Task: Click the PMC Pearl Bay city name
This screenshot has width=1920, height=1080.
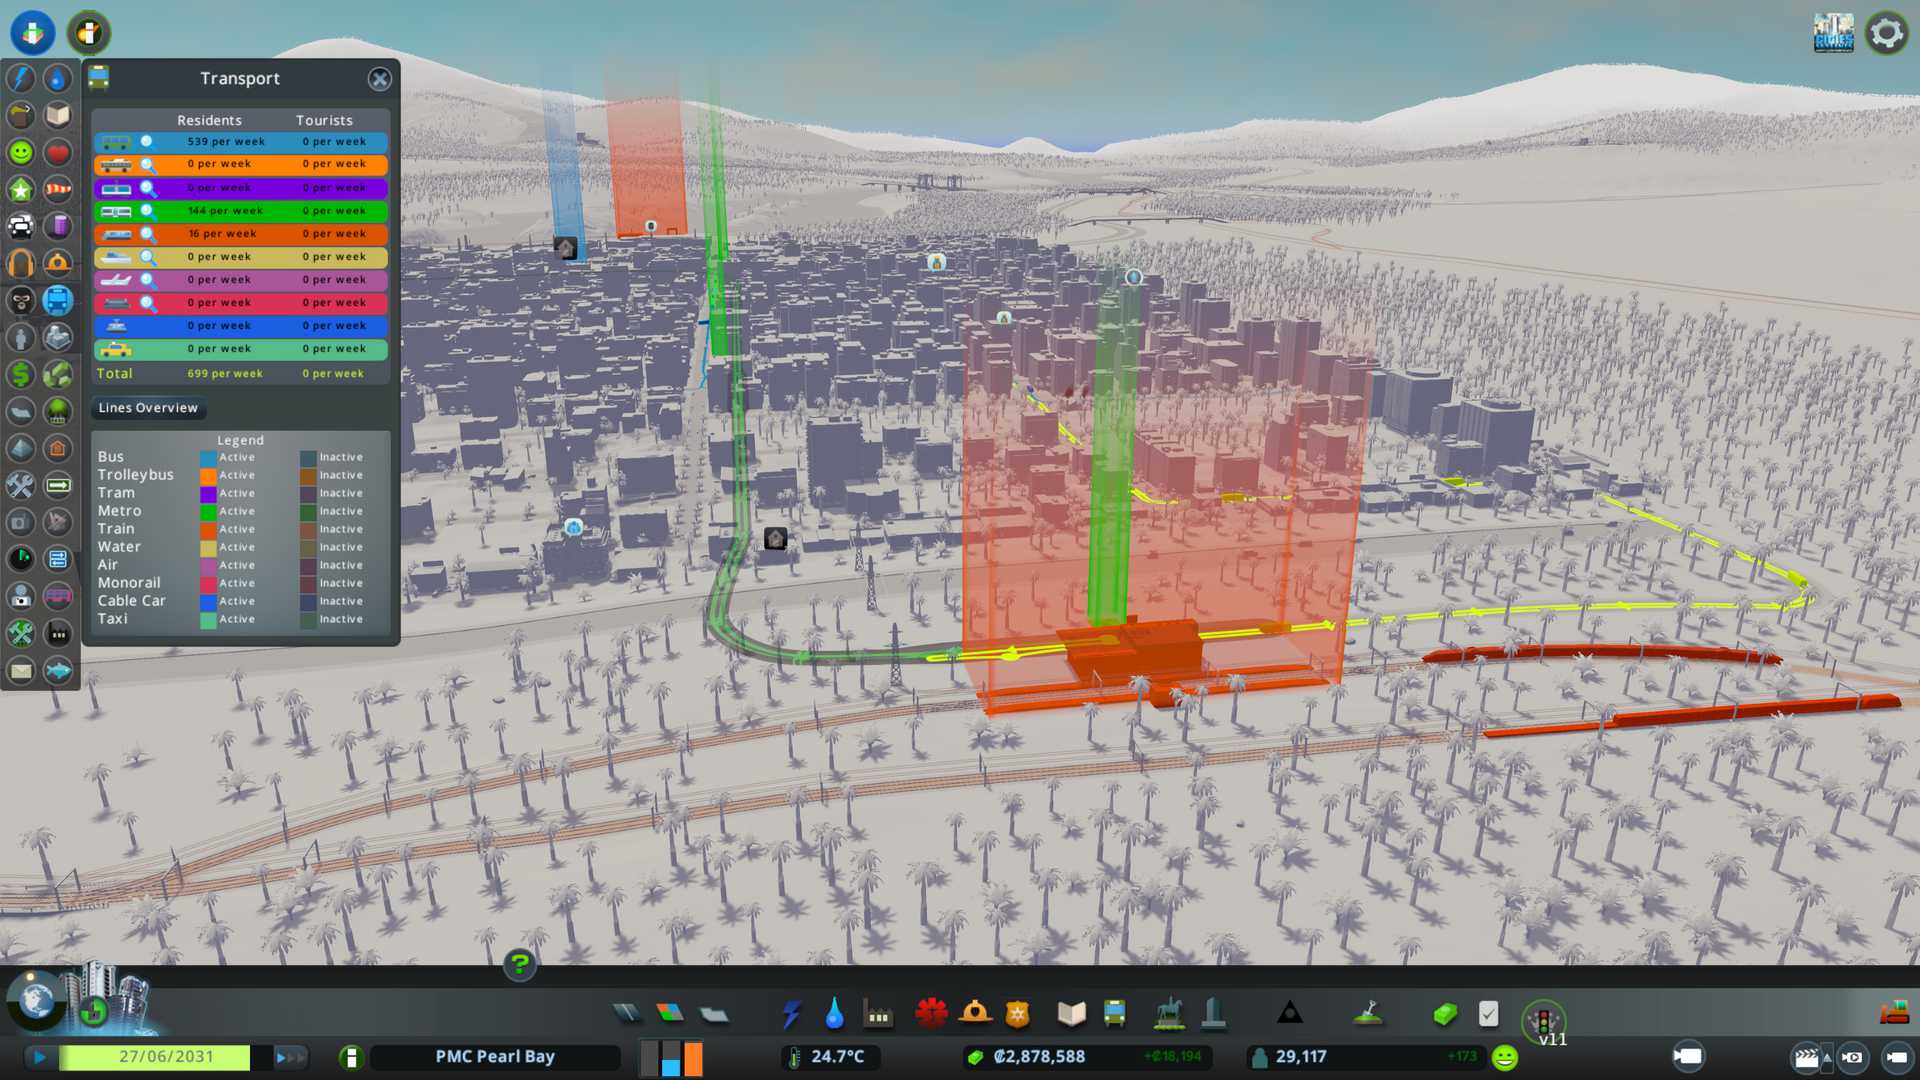Action: [x=494, y=1057]
